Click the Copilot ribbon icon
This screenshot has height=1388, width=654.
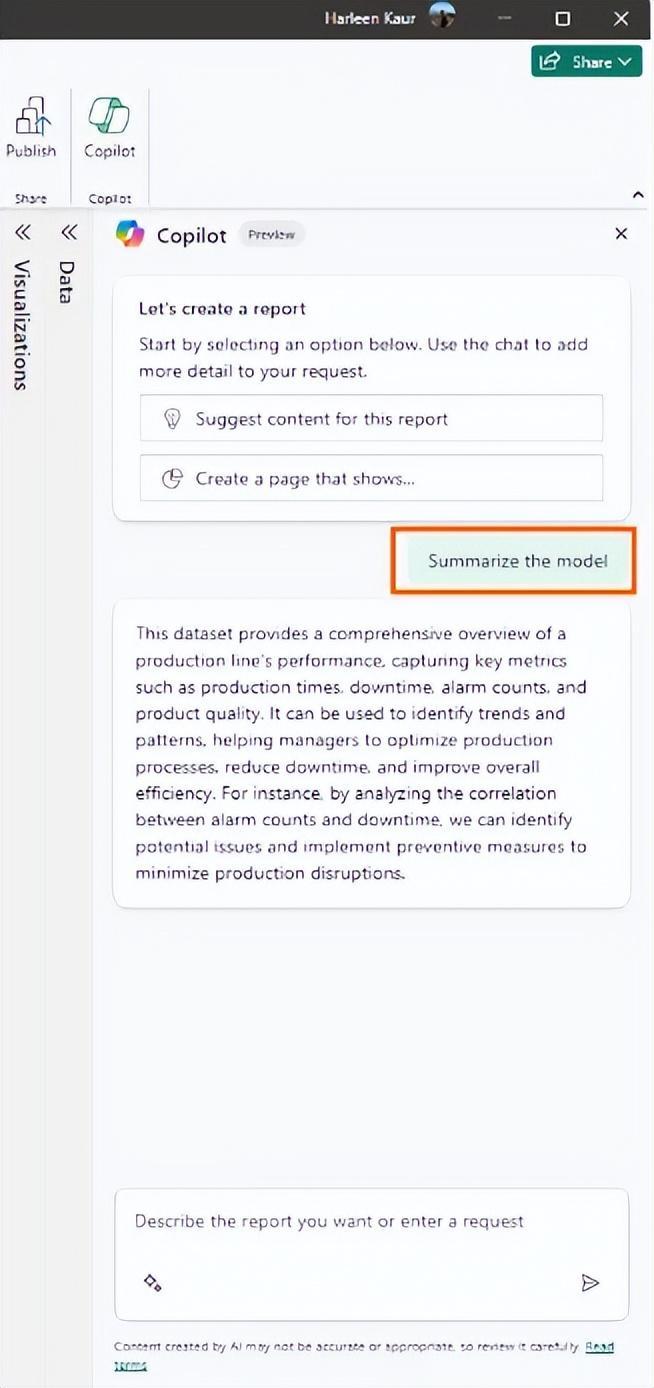pos(109,118)
